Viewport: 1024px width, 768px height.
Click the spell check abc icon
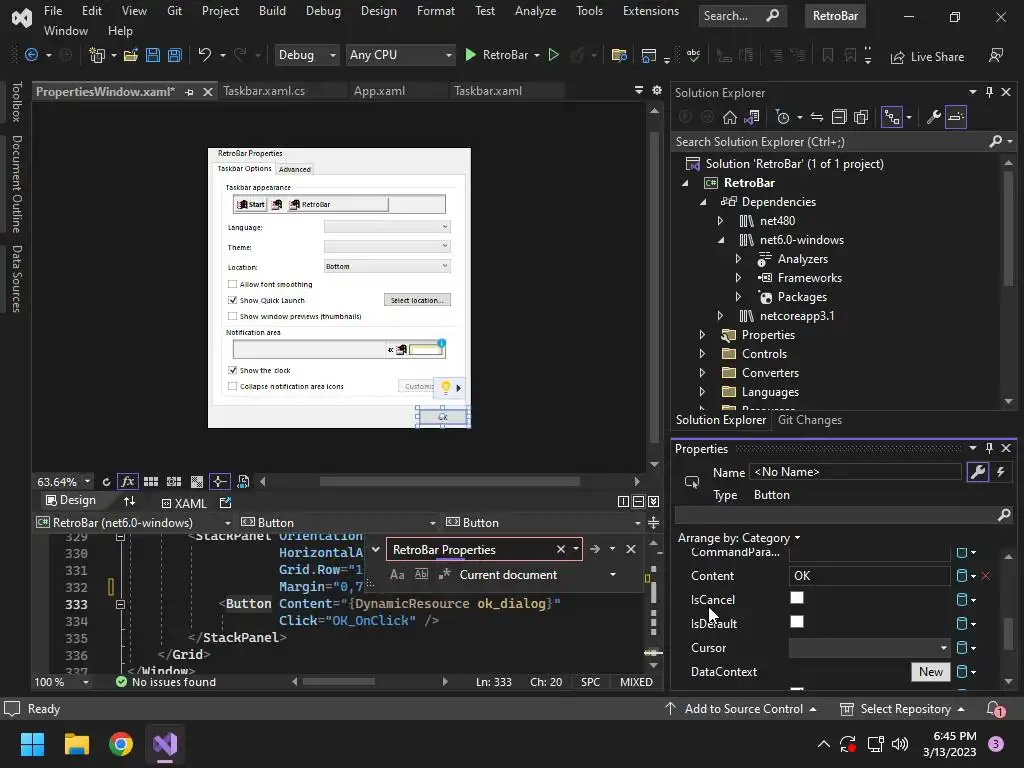coord(693,56)
